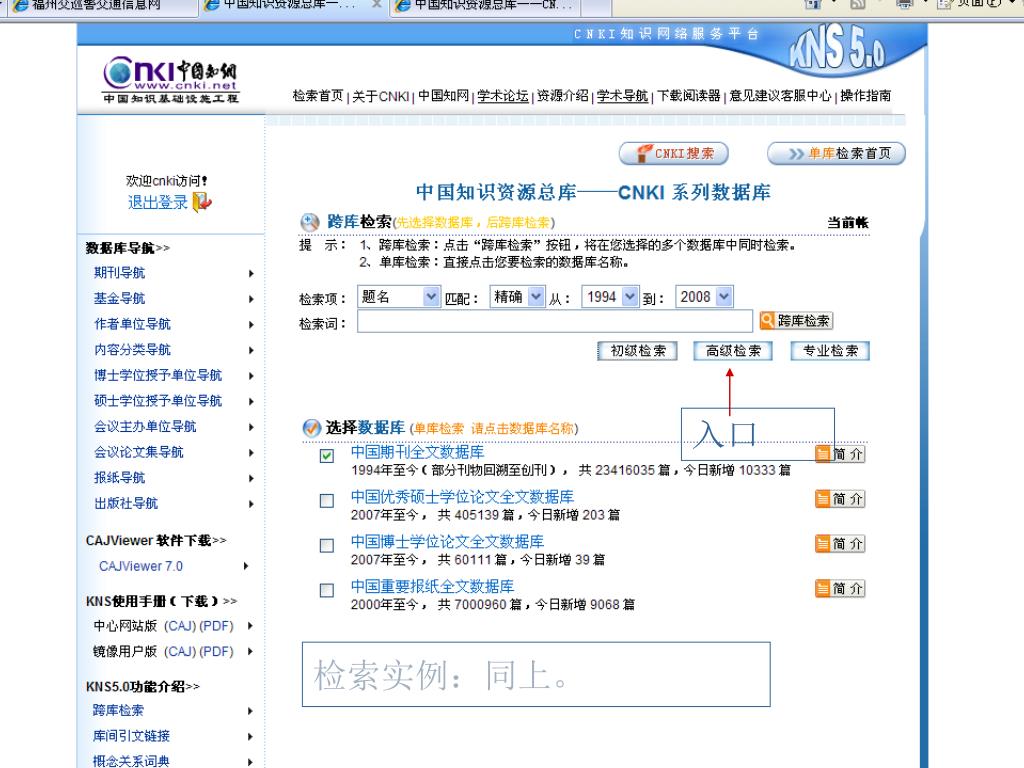This screenshot has height=768, width=1024.
Task: Open 中国博士学位论文全文数据库 link
Action: 447,541
